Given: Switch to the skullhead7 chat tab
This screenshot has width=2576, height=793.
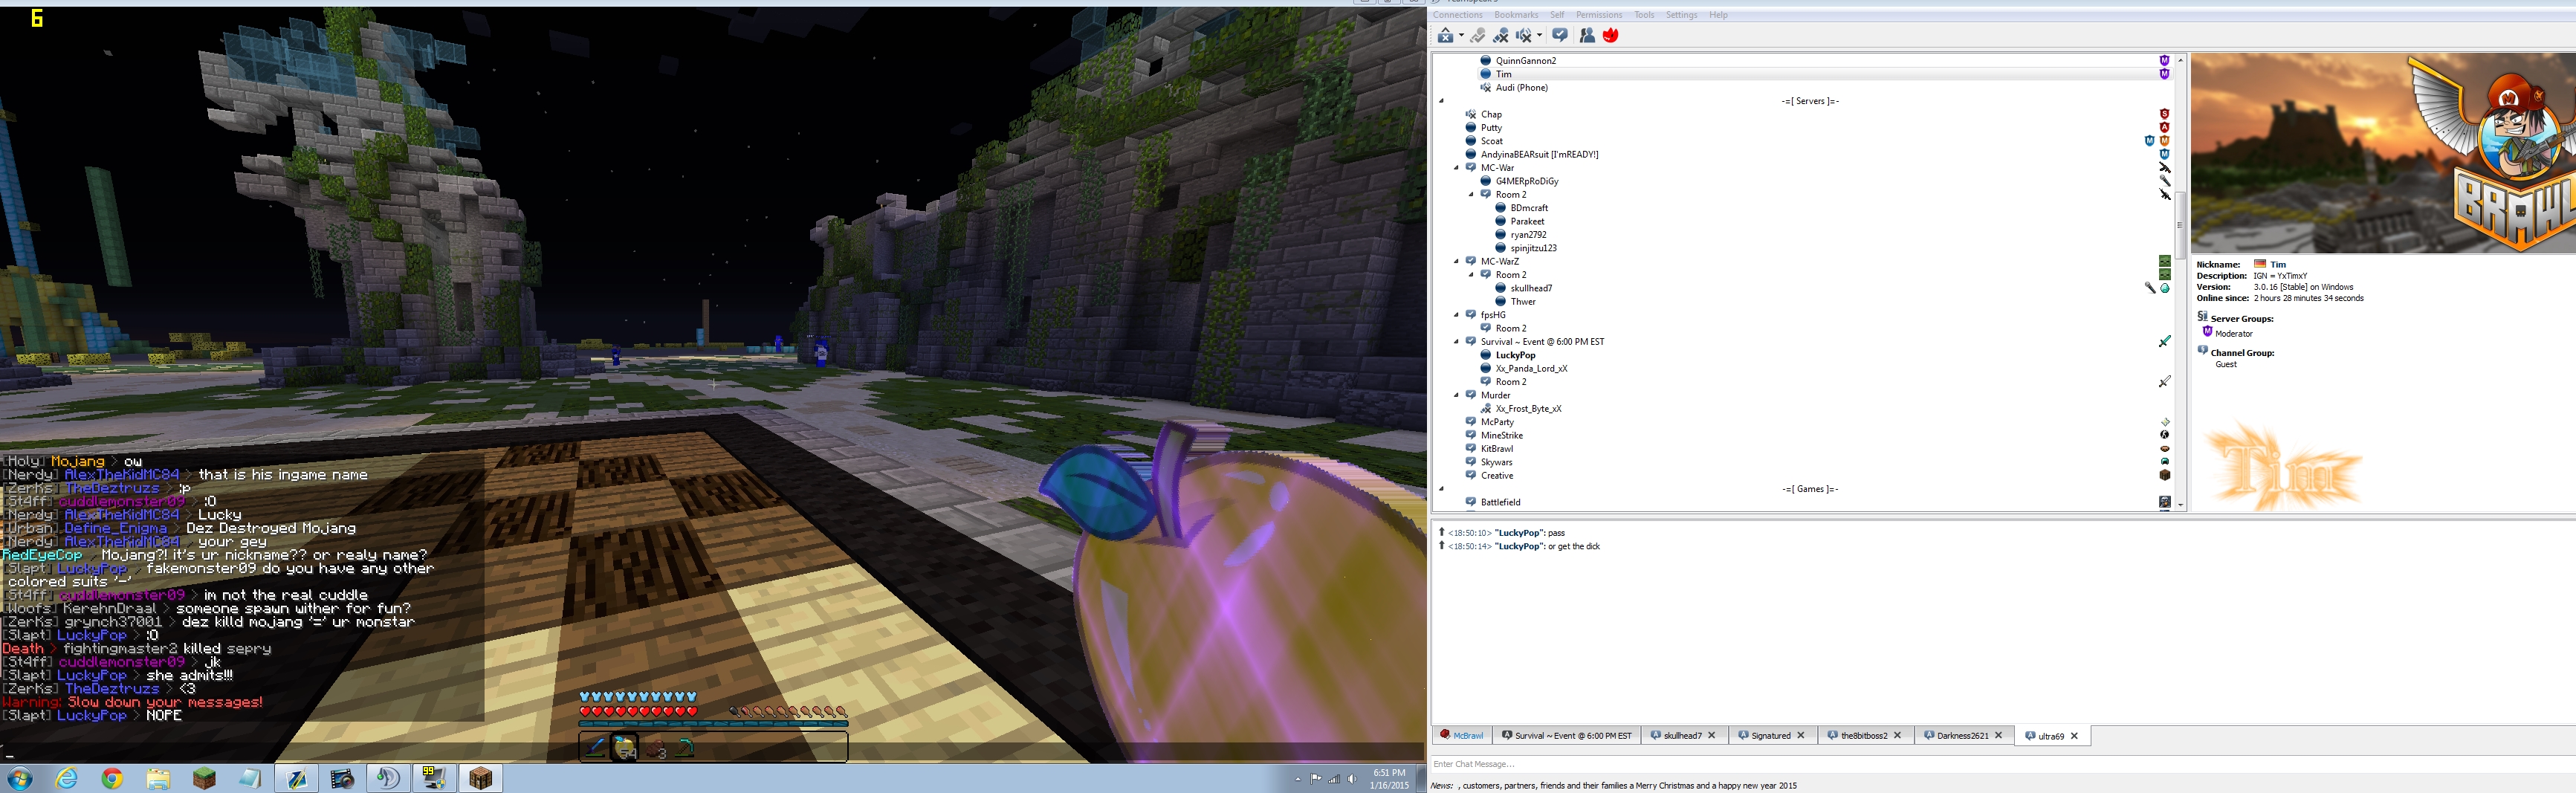Looking at the screenshot, I should [x=1684, y=736].
